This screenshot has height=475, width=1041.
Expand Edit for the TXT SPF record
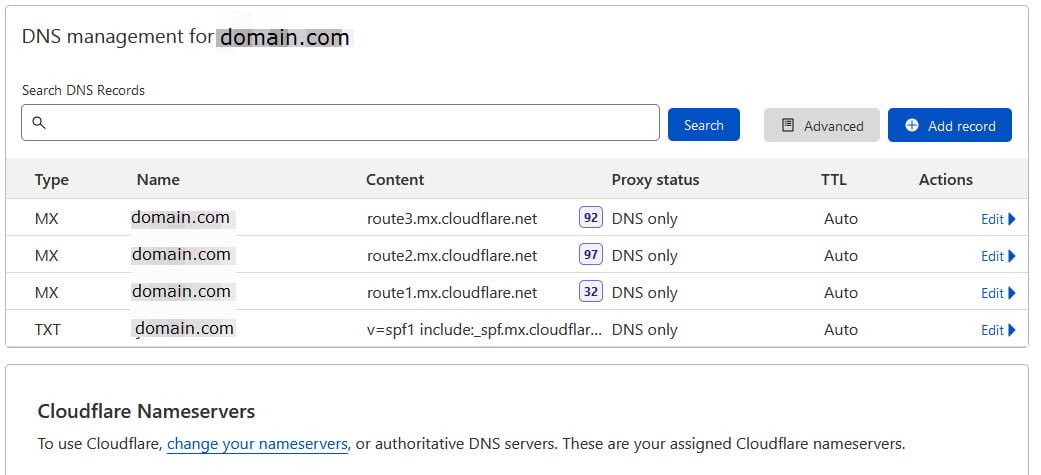tap(997, 330)
